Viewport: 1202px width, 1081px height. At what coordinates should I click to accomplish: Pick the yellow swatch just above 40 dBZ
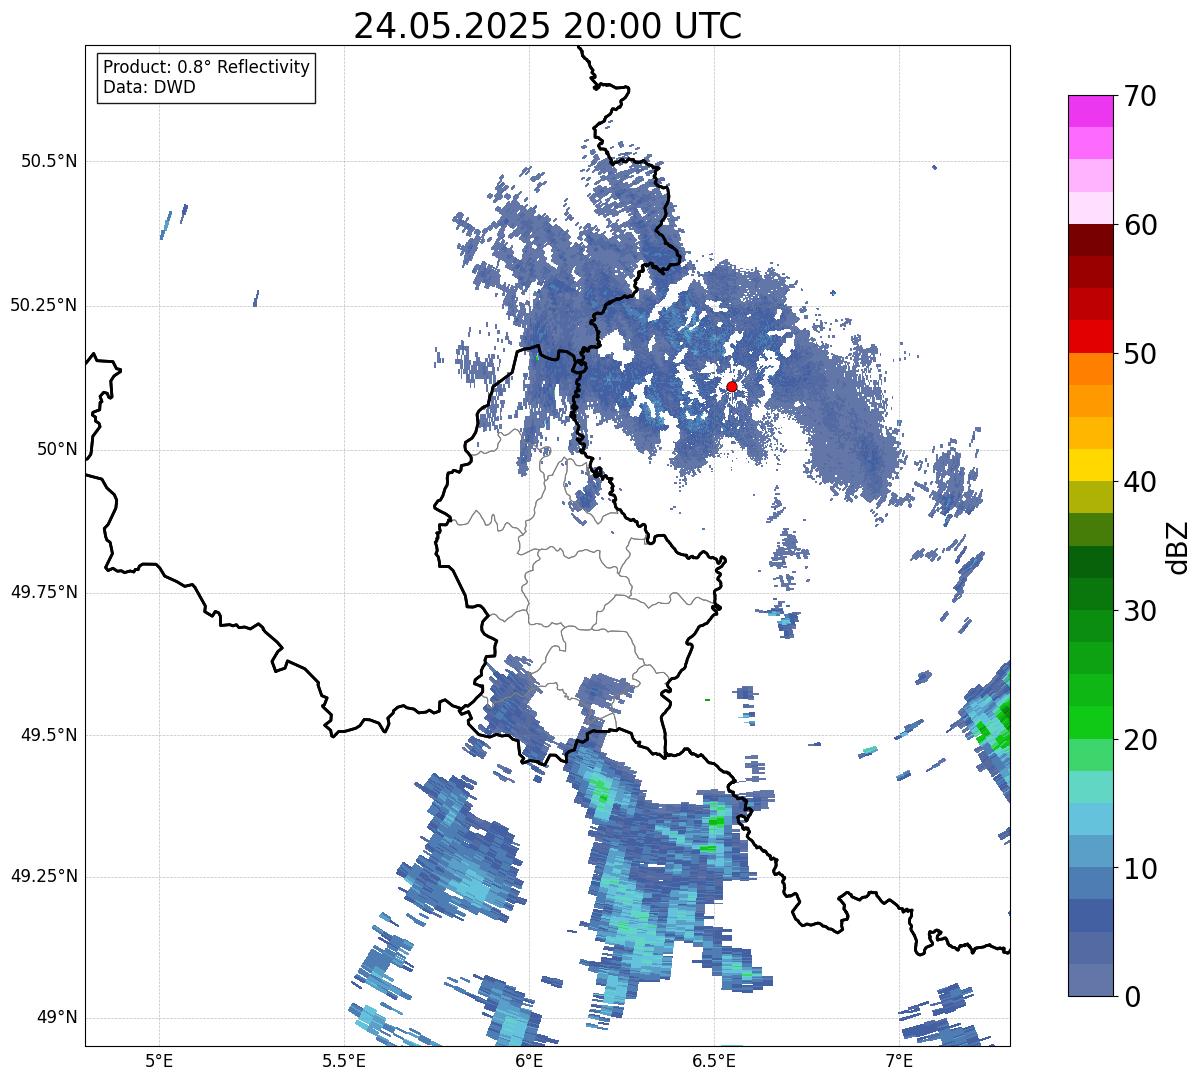click(x=1090, y=466)
